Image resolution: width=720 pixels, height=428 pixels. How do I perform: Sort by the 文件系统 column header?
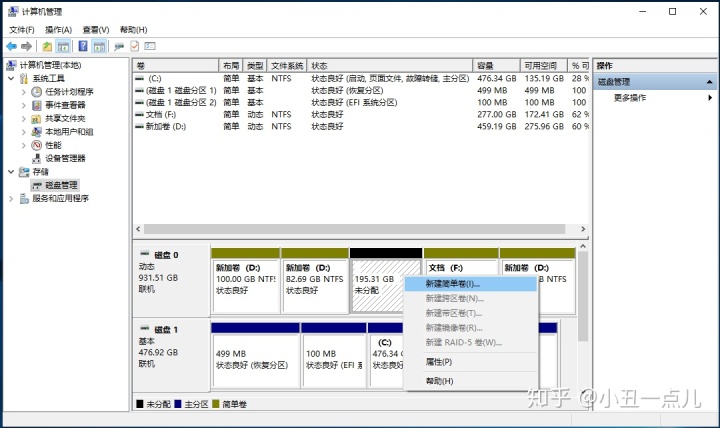287,66
